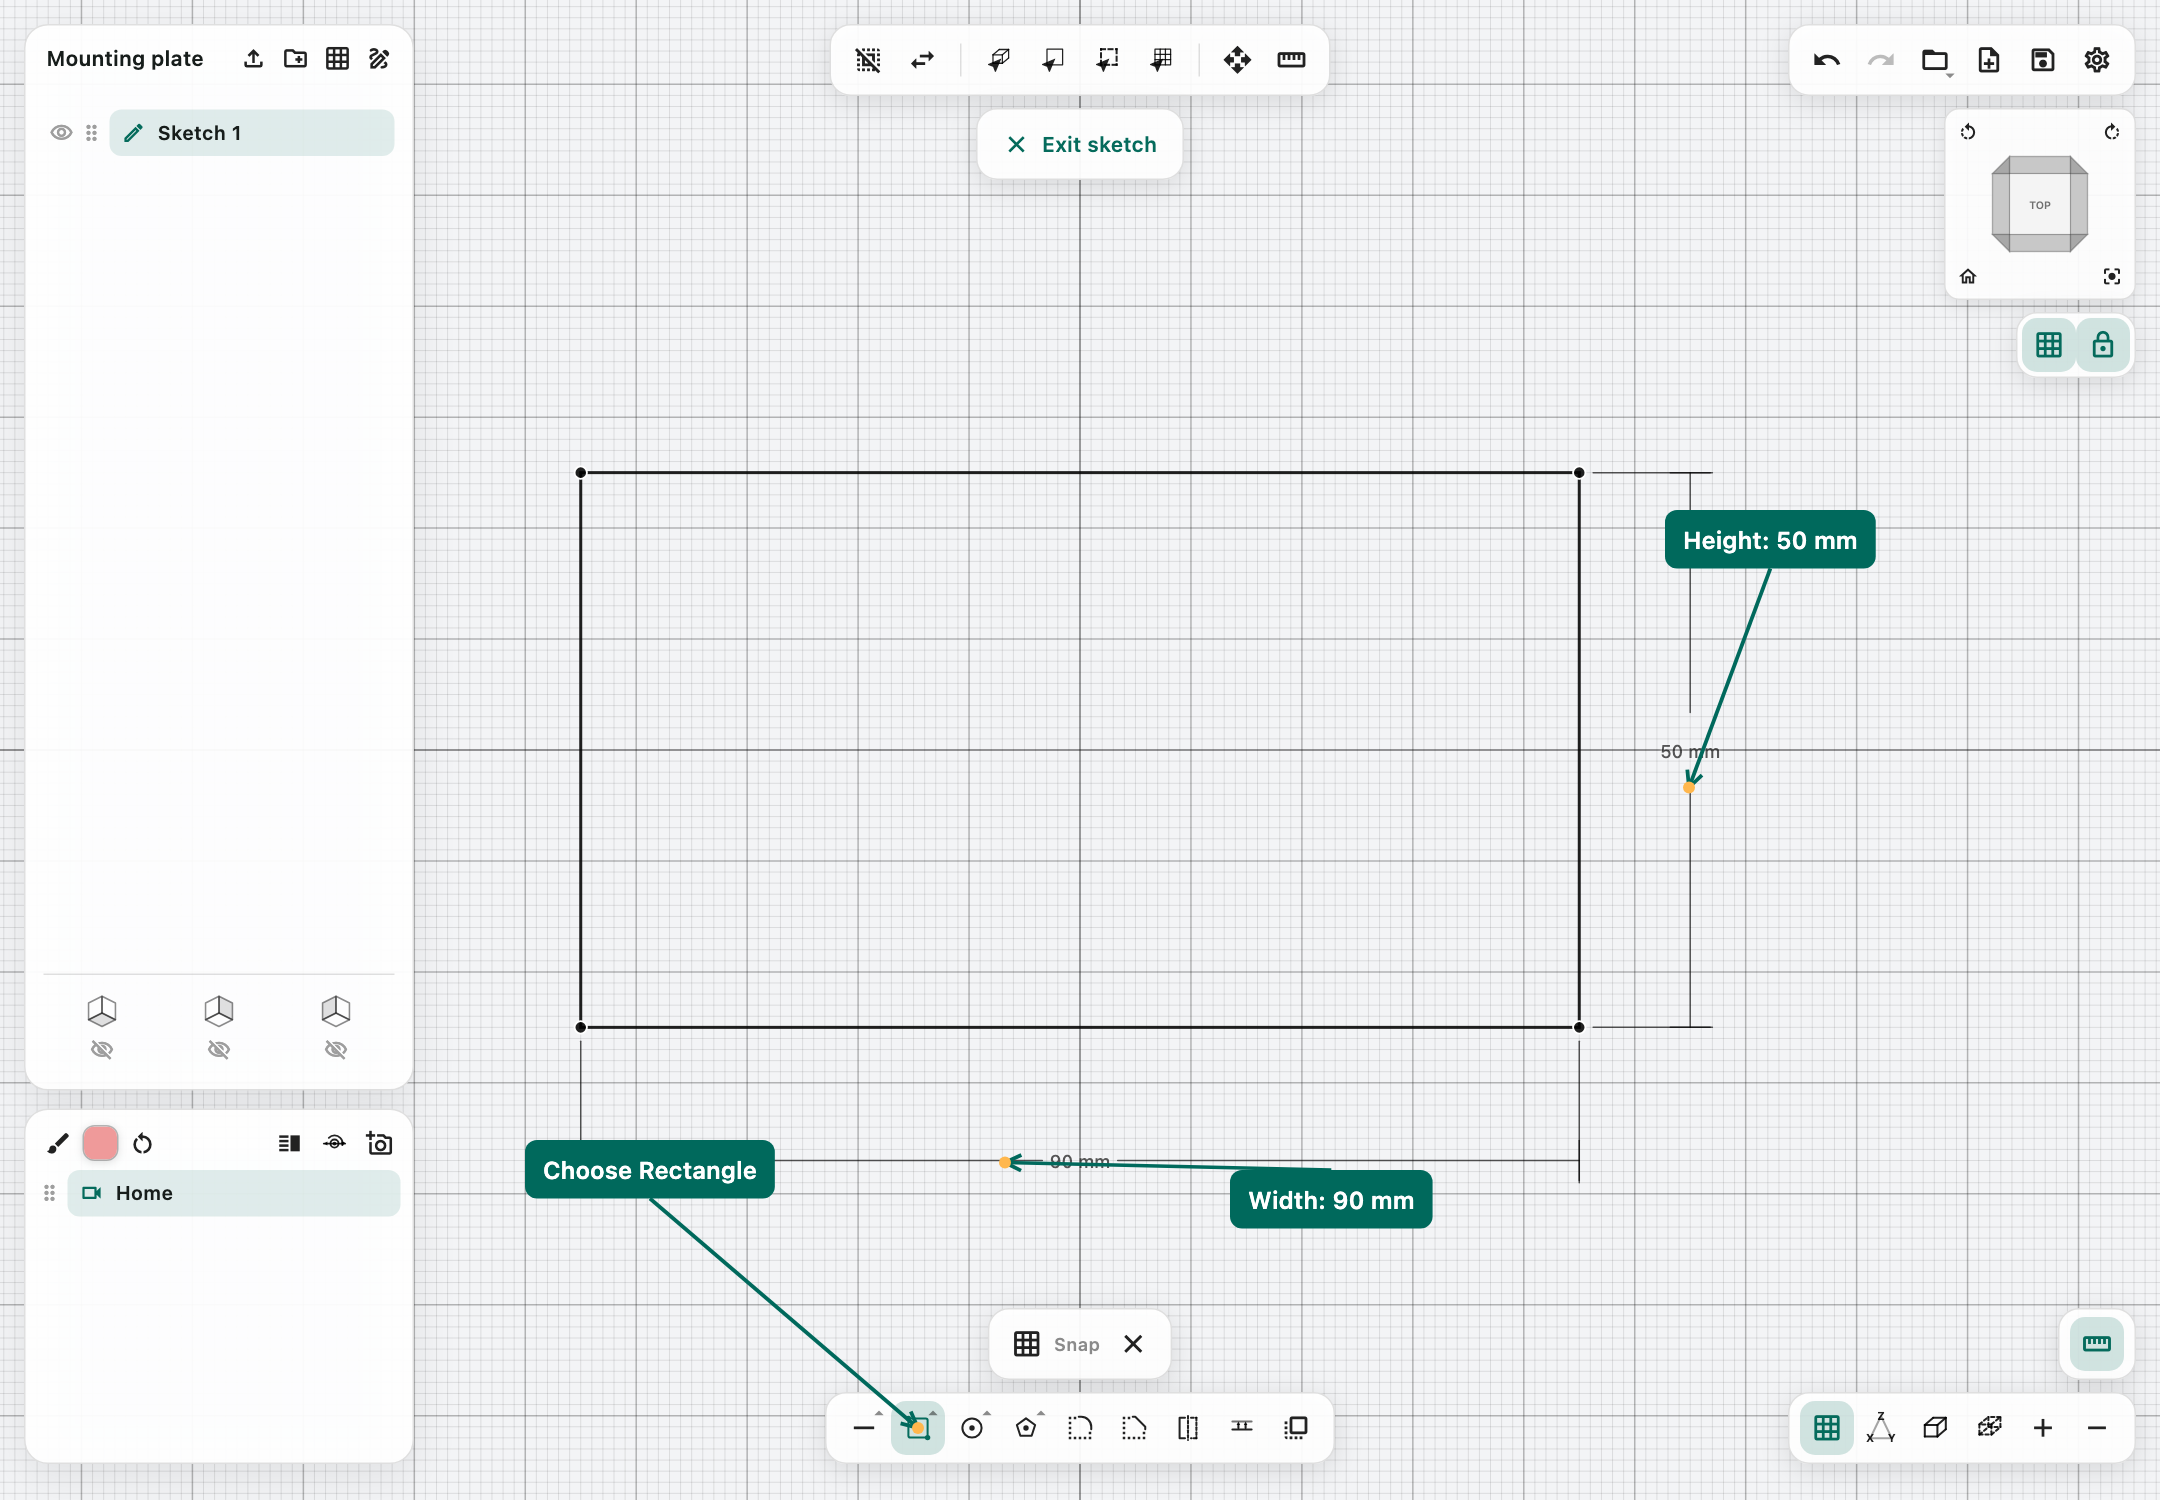Click the 90 mm width dimension
Viewport: 2160px width, 1500px height.
(x=1080, y=1161)
